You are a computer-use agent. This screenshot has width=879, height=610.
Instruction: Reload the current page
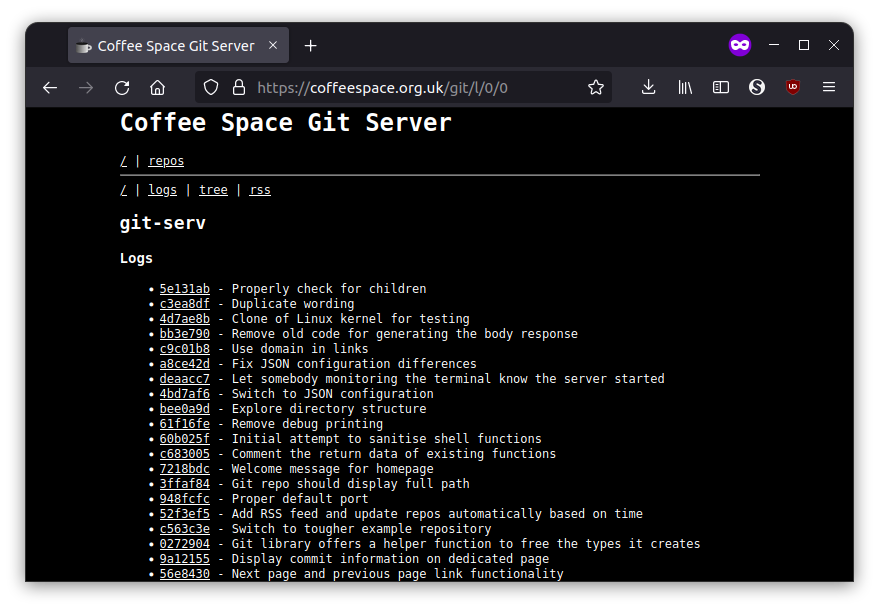tap(122, 87)
